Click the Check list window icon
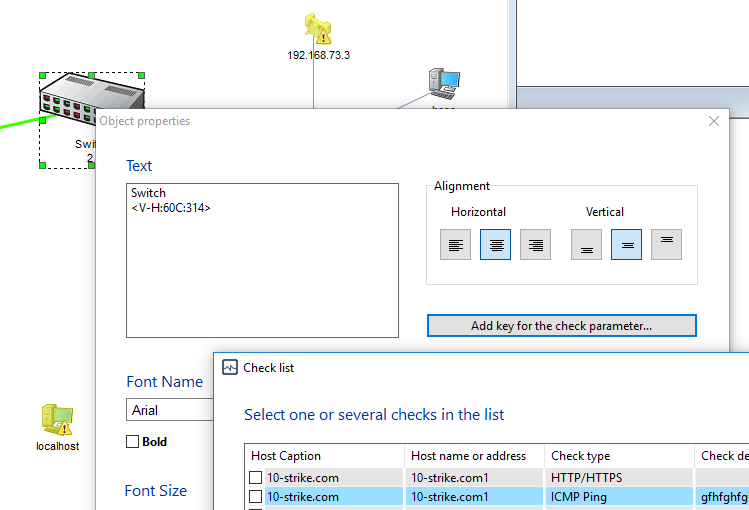This screenshot has height=510, width=749. click(x=230, y=367)
